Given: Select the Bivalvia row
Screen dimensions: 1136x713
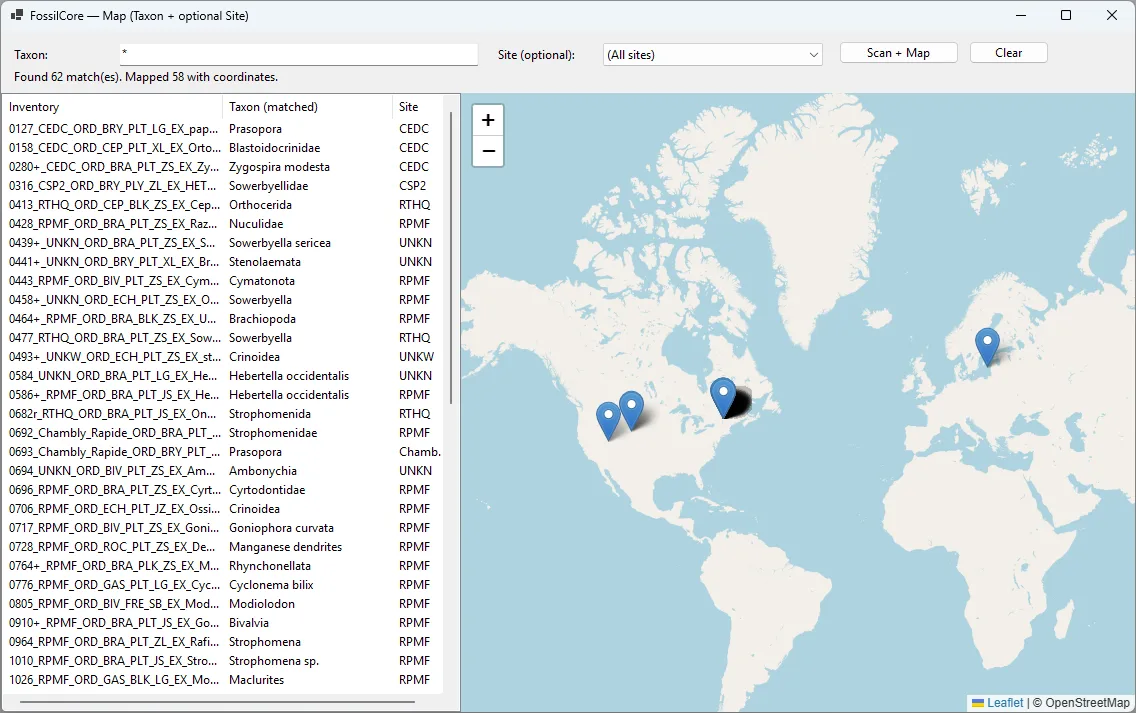Looking at the screenshot, I should click(x=223, y=623).
